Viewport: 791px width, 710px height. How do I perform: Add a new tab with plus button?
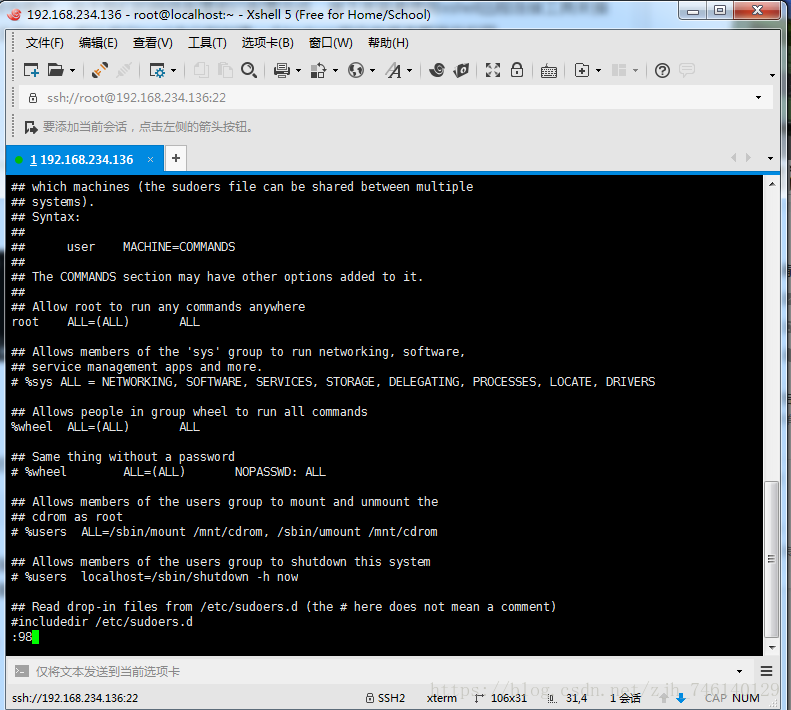point(176,158)
